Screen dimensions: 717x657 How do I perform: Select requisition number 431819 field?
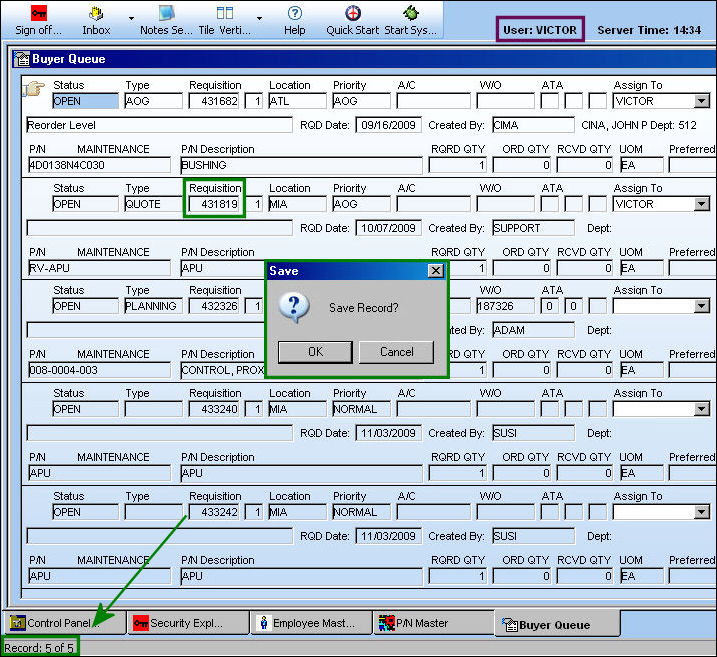pyautogui.click(x=214, y=204)
